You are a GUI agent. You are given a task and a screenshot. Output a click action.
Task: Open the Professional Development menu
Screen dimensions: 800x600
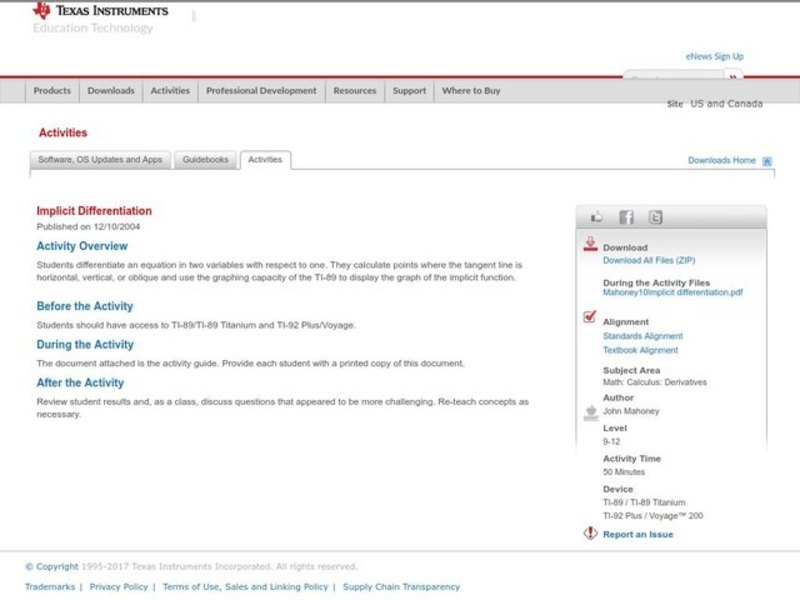261,91
